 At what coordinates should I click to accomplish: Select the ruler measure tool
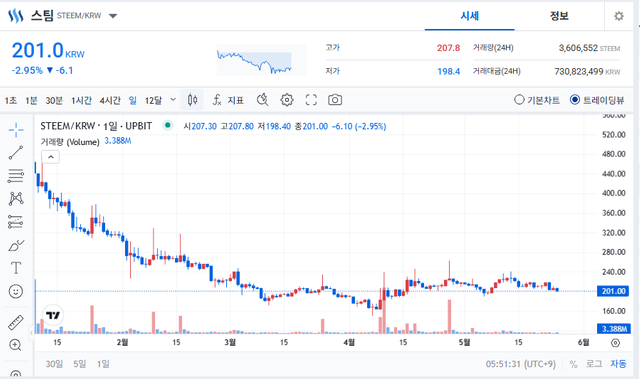[x=16, y=322]
